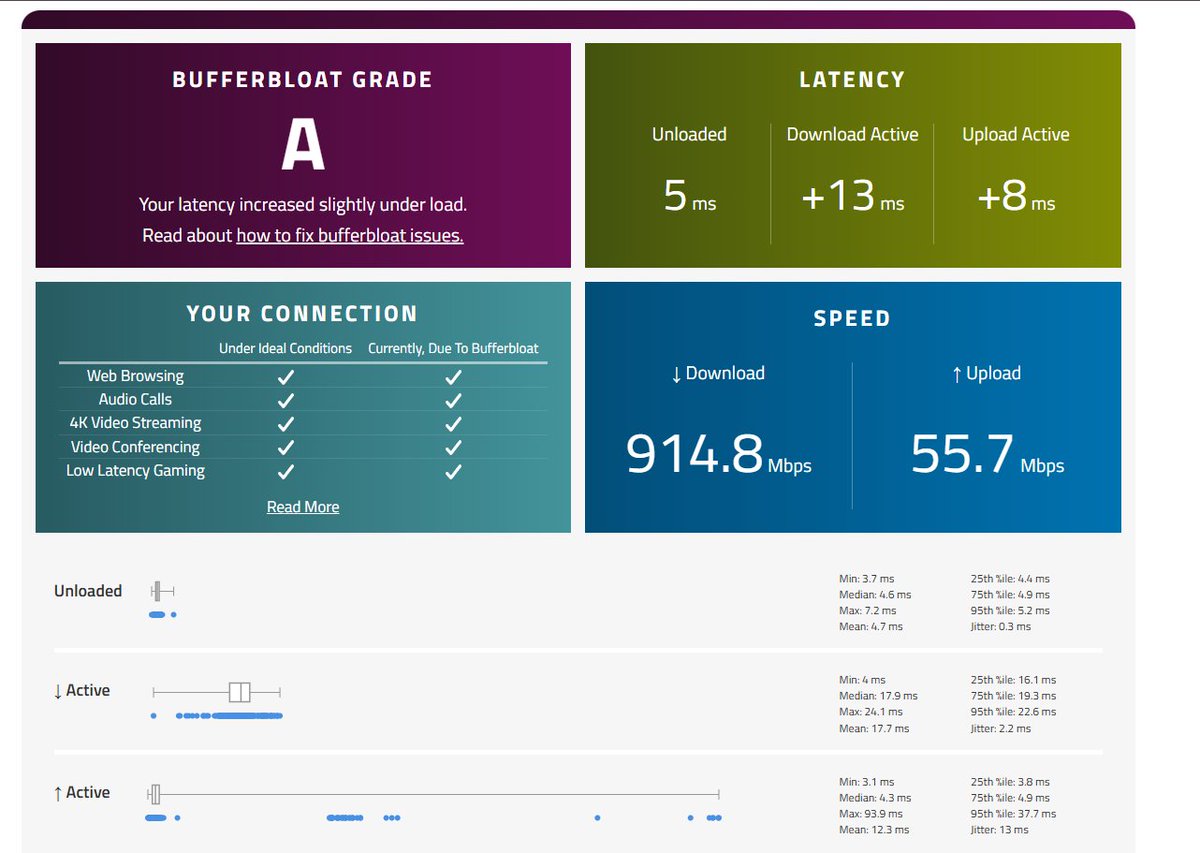Click the Min: 3.7 ms stat
The width and height of the screenshot is (1200, 853).
tap(867, 579)
